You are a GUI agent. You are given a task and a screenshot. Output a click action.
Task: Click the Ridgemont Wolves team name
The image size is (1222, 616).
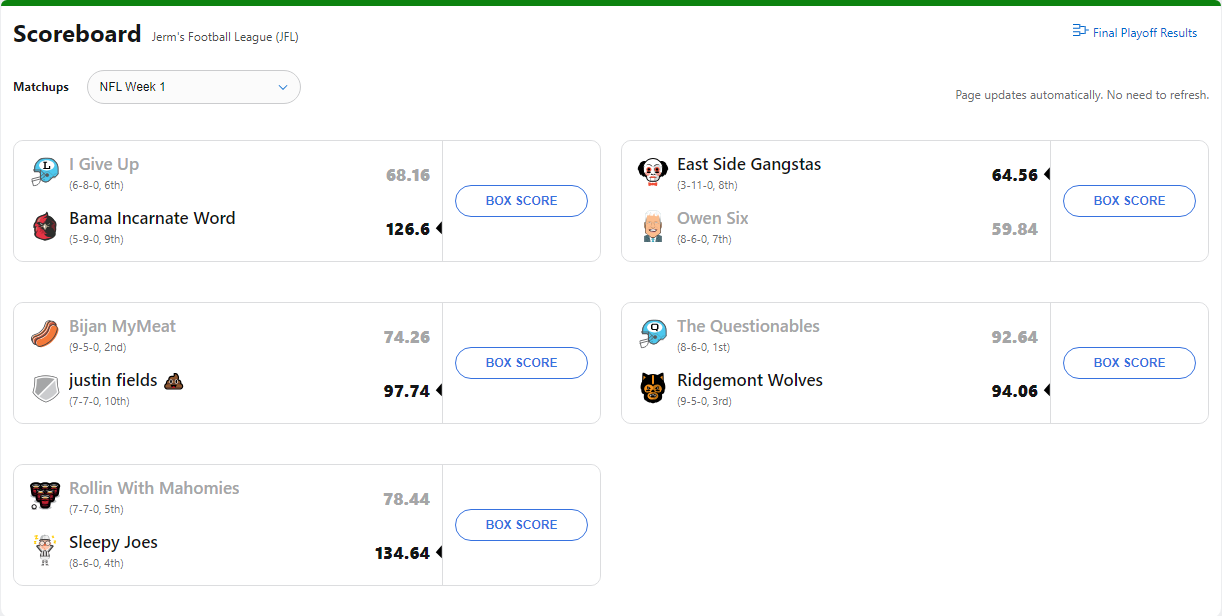click(x=750, y=380)
